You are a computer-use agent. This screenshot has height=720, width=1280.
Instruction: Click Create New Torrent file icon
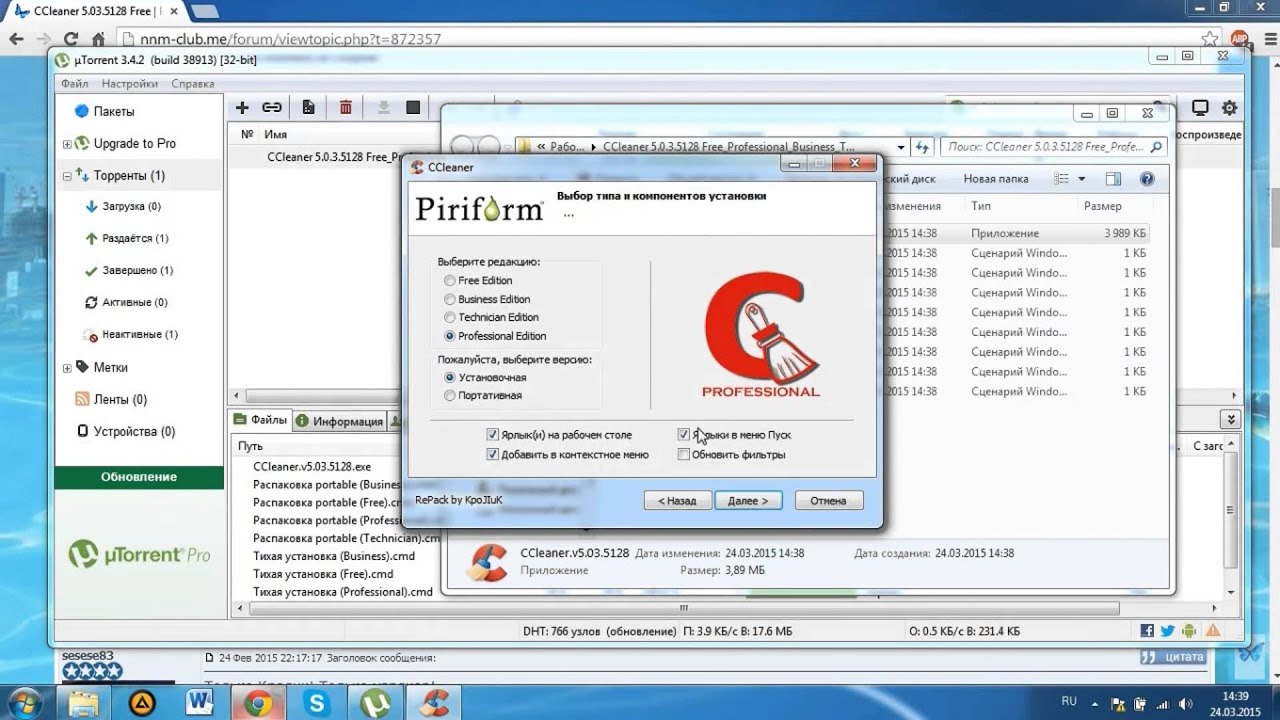308,107
